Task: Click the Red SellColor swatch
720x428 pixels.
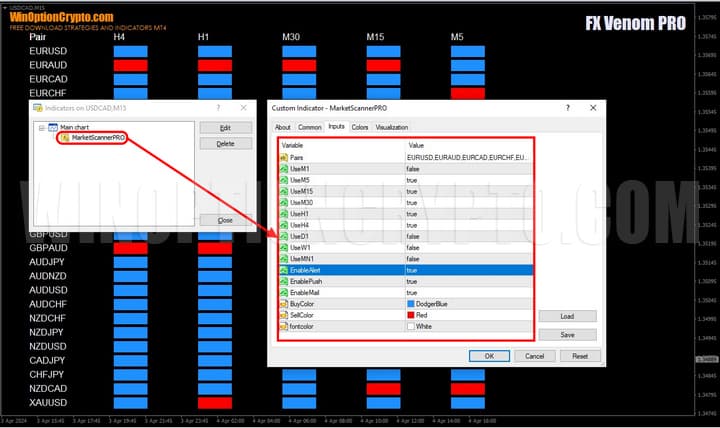Action: pyautogui.click(x=411, y=315)
